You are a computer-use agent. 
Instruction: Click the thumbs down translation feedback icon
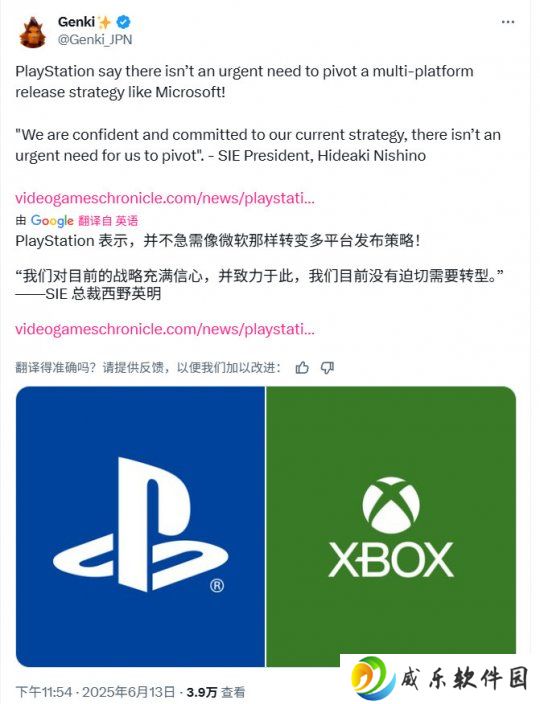tap(327, 368)
